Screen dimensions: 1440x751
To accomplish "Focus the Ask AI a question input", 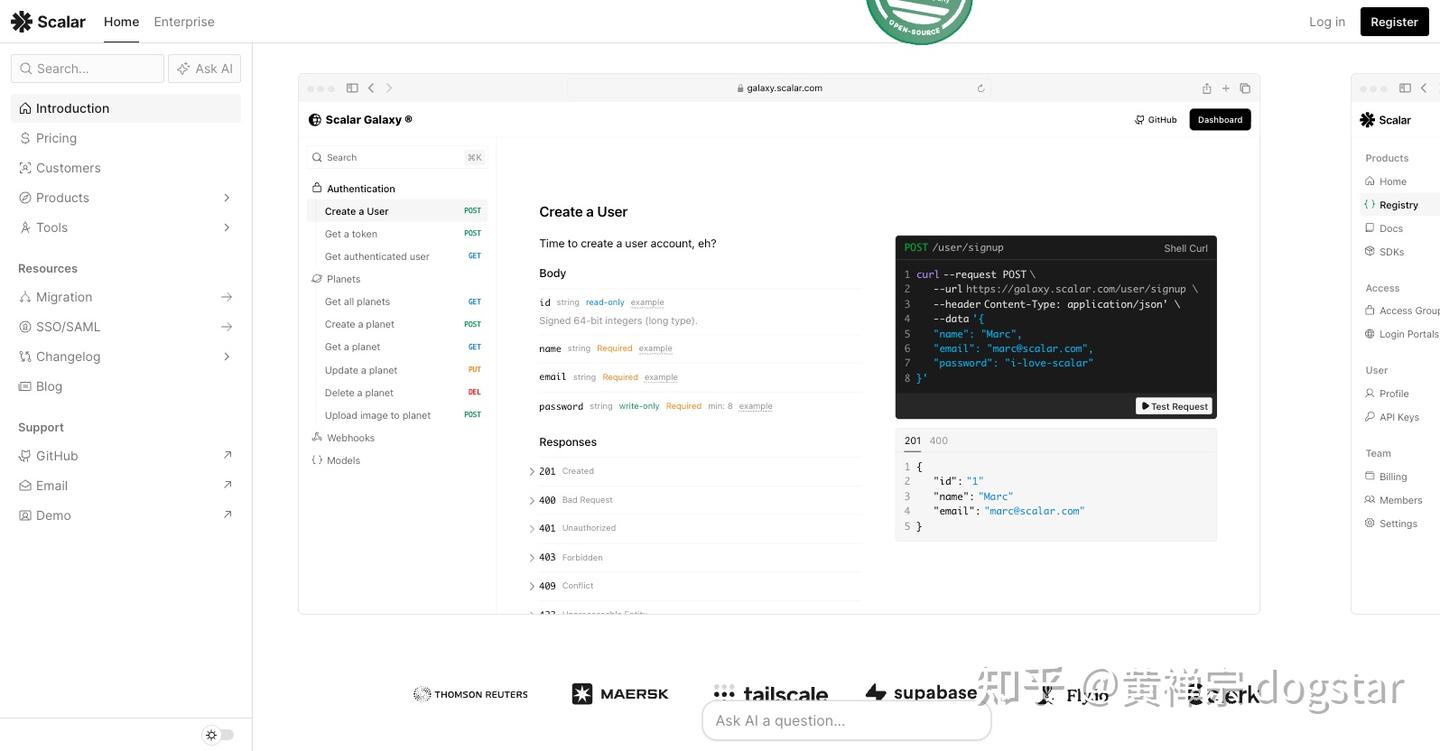I will pos(846,721).
